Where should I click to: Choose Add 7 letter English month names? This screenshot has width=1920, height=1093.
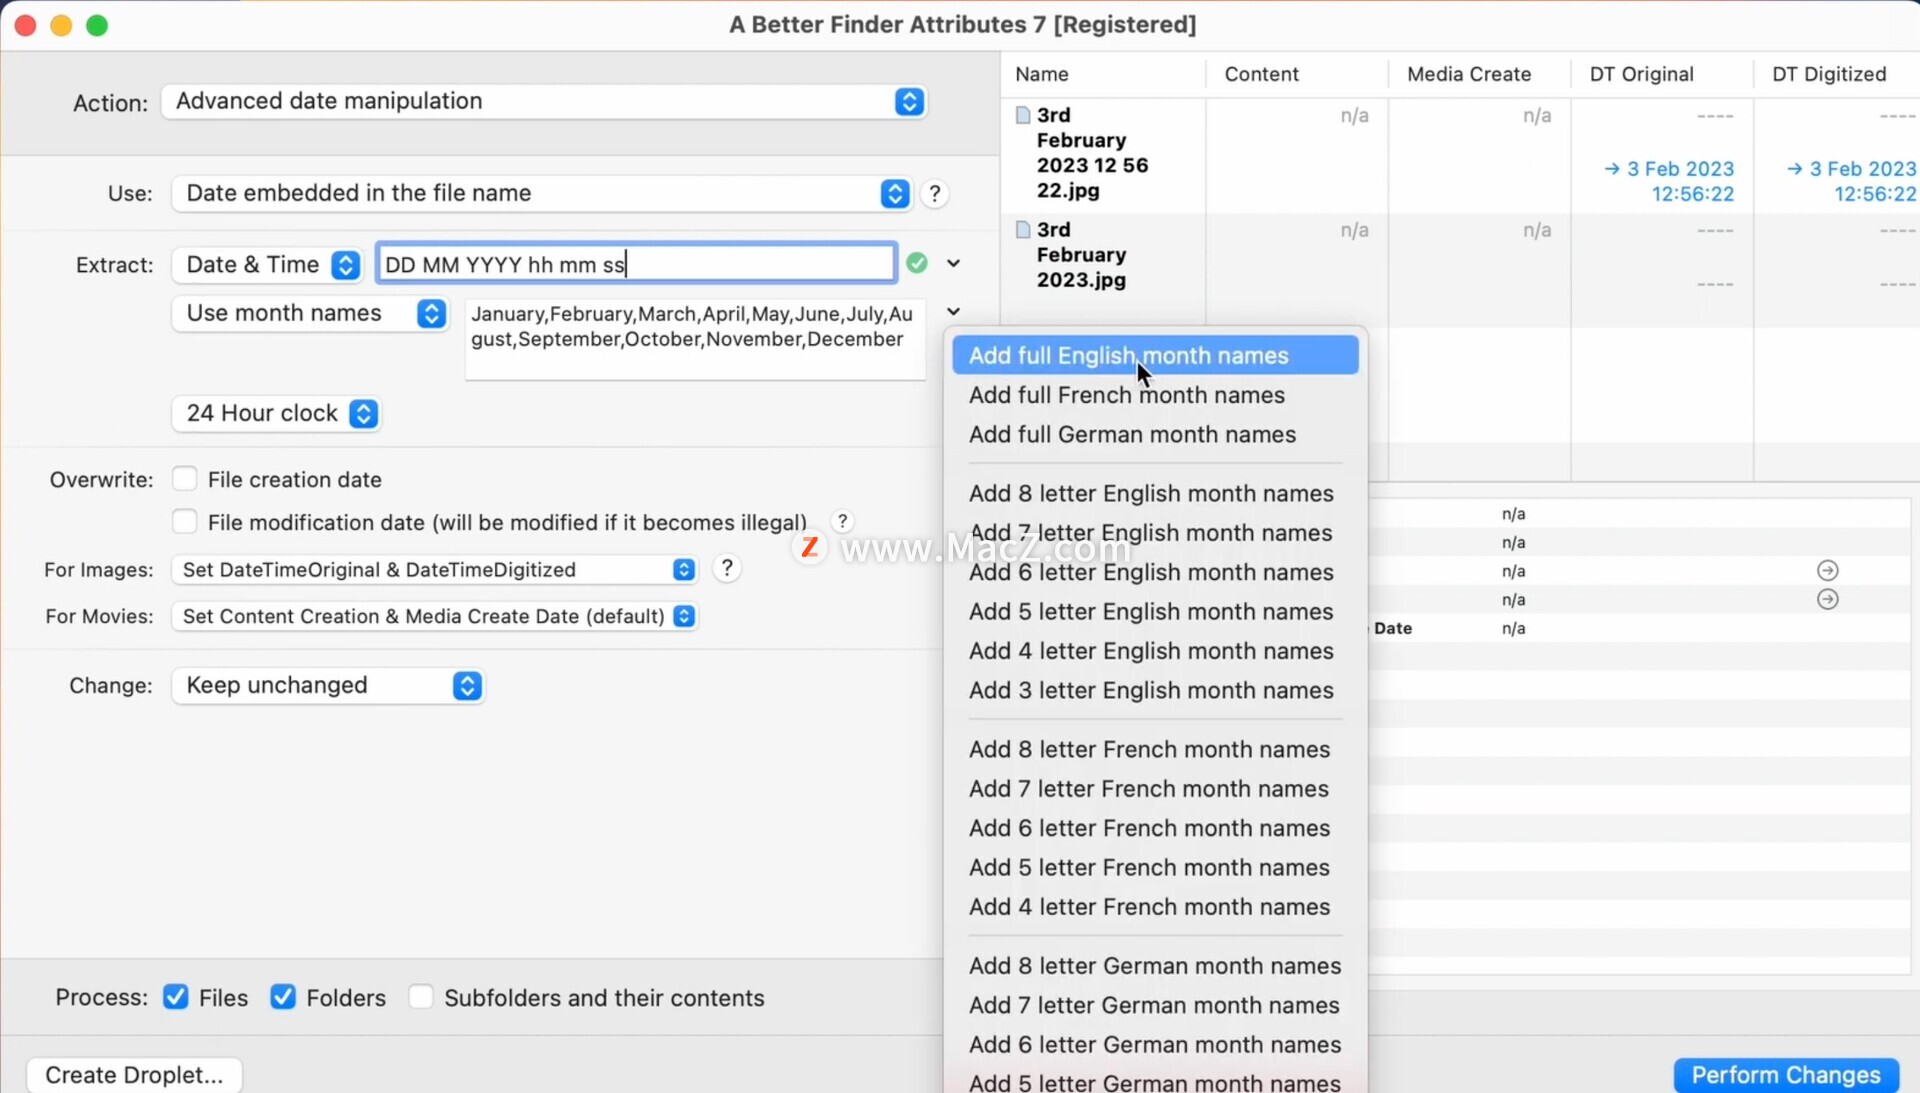click(x=1155, y=532)
